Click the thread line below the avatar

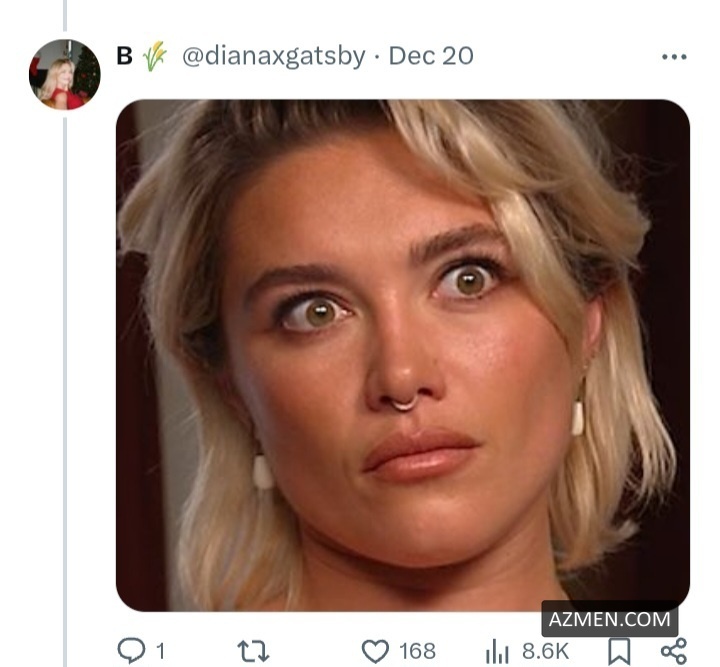[x=65, y=380]
